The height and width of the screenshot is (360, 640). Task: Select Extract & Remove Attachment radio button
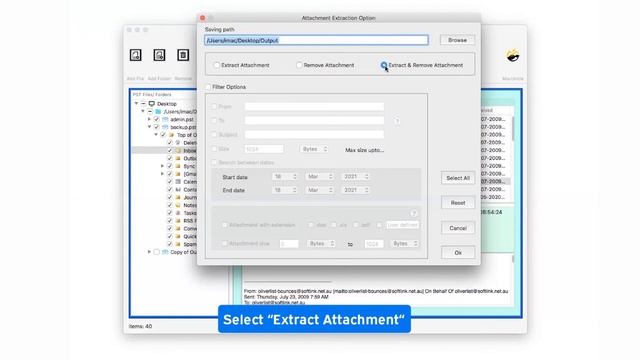tap(384, 65)
